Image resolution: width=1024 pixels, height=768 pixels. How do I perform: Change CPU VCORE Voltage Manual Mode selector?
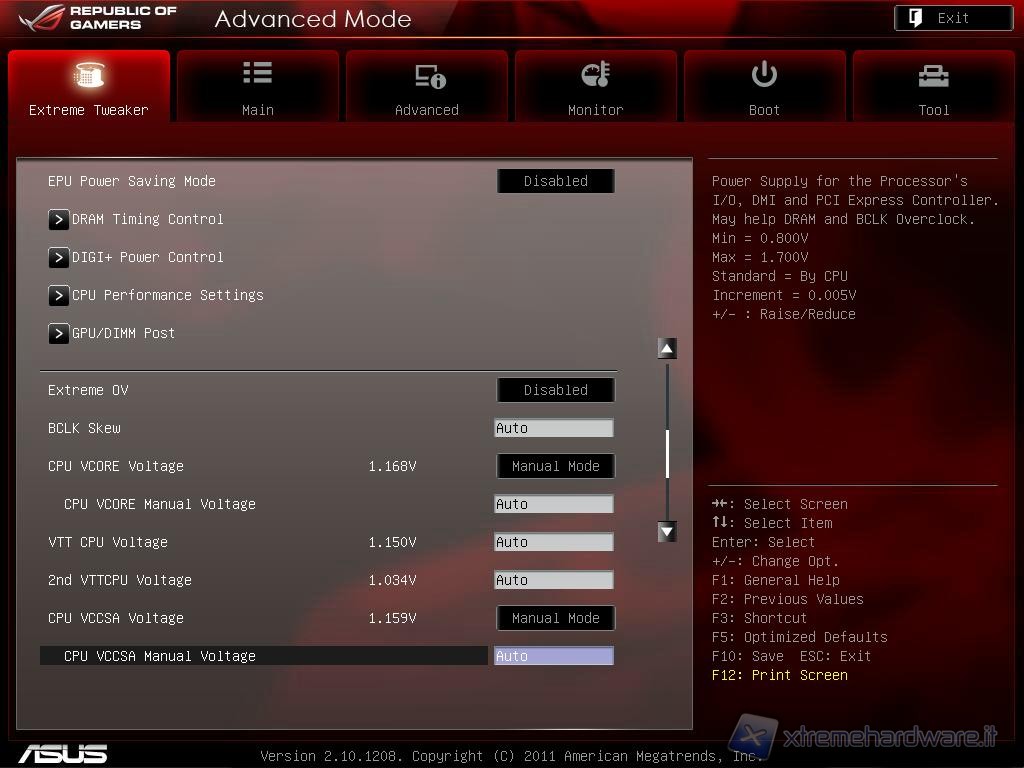tap(555, 466)
